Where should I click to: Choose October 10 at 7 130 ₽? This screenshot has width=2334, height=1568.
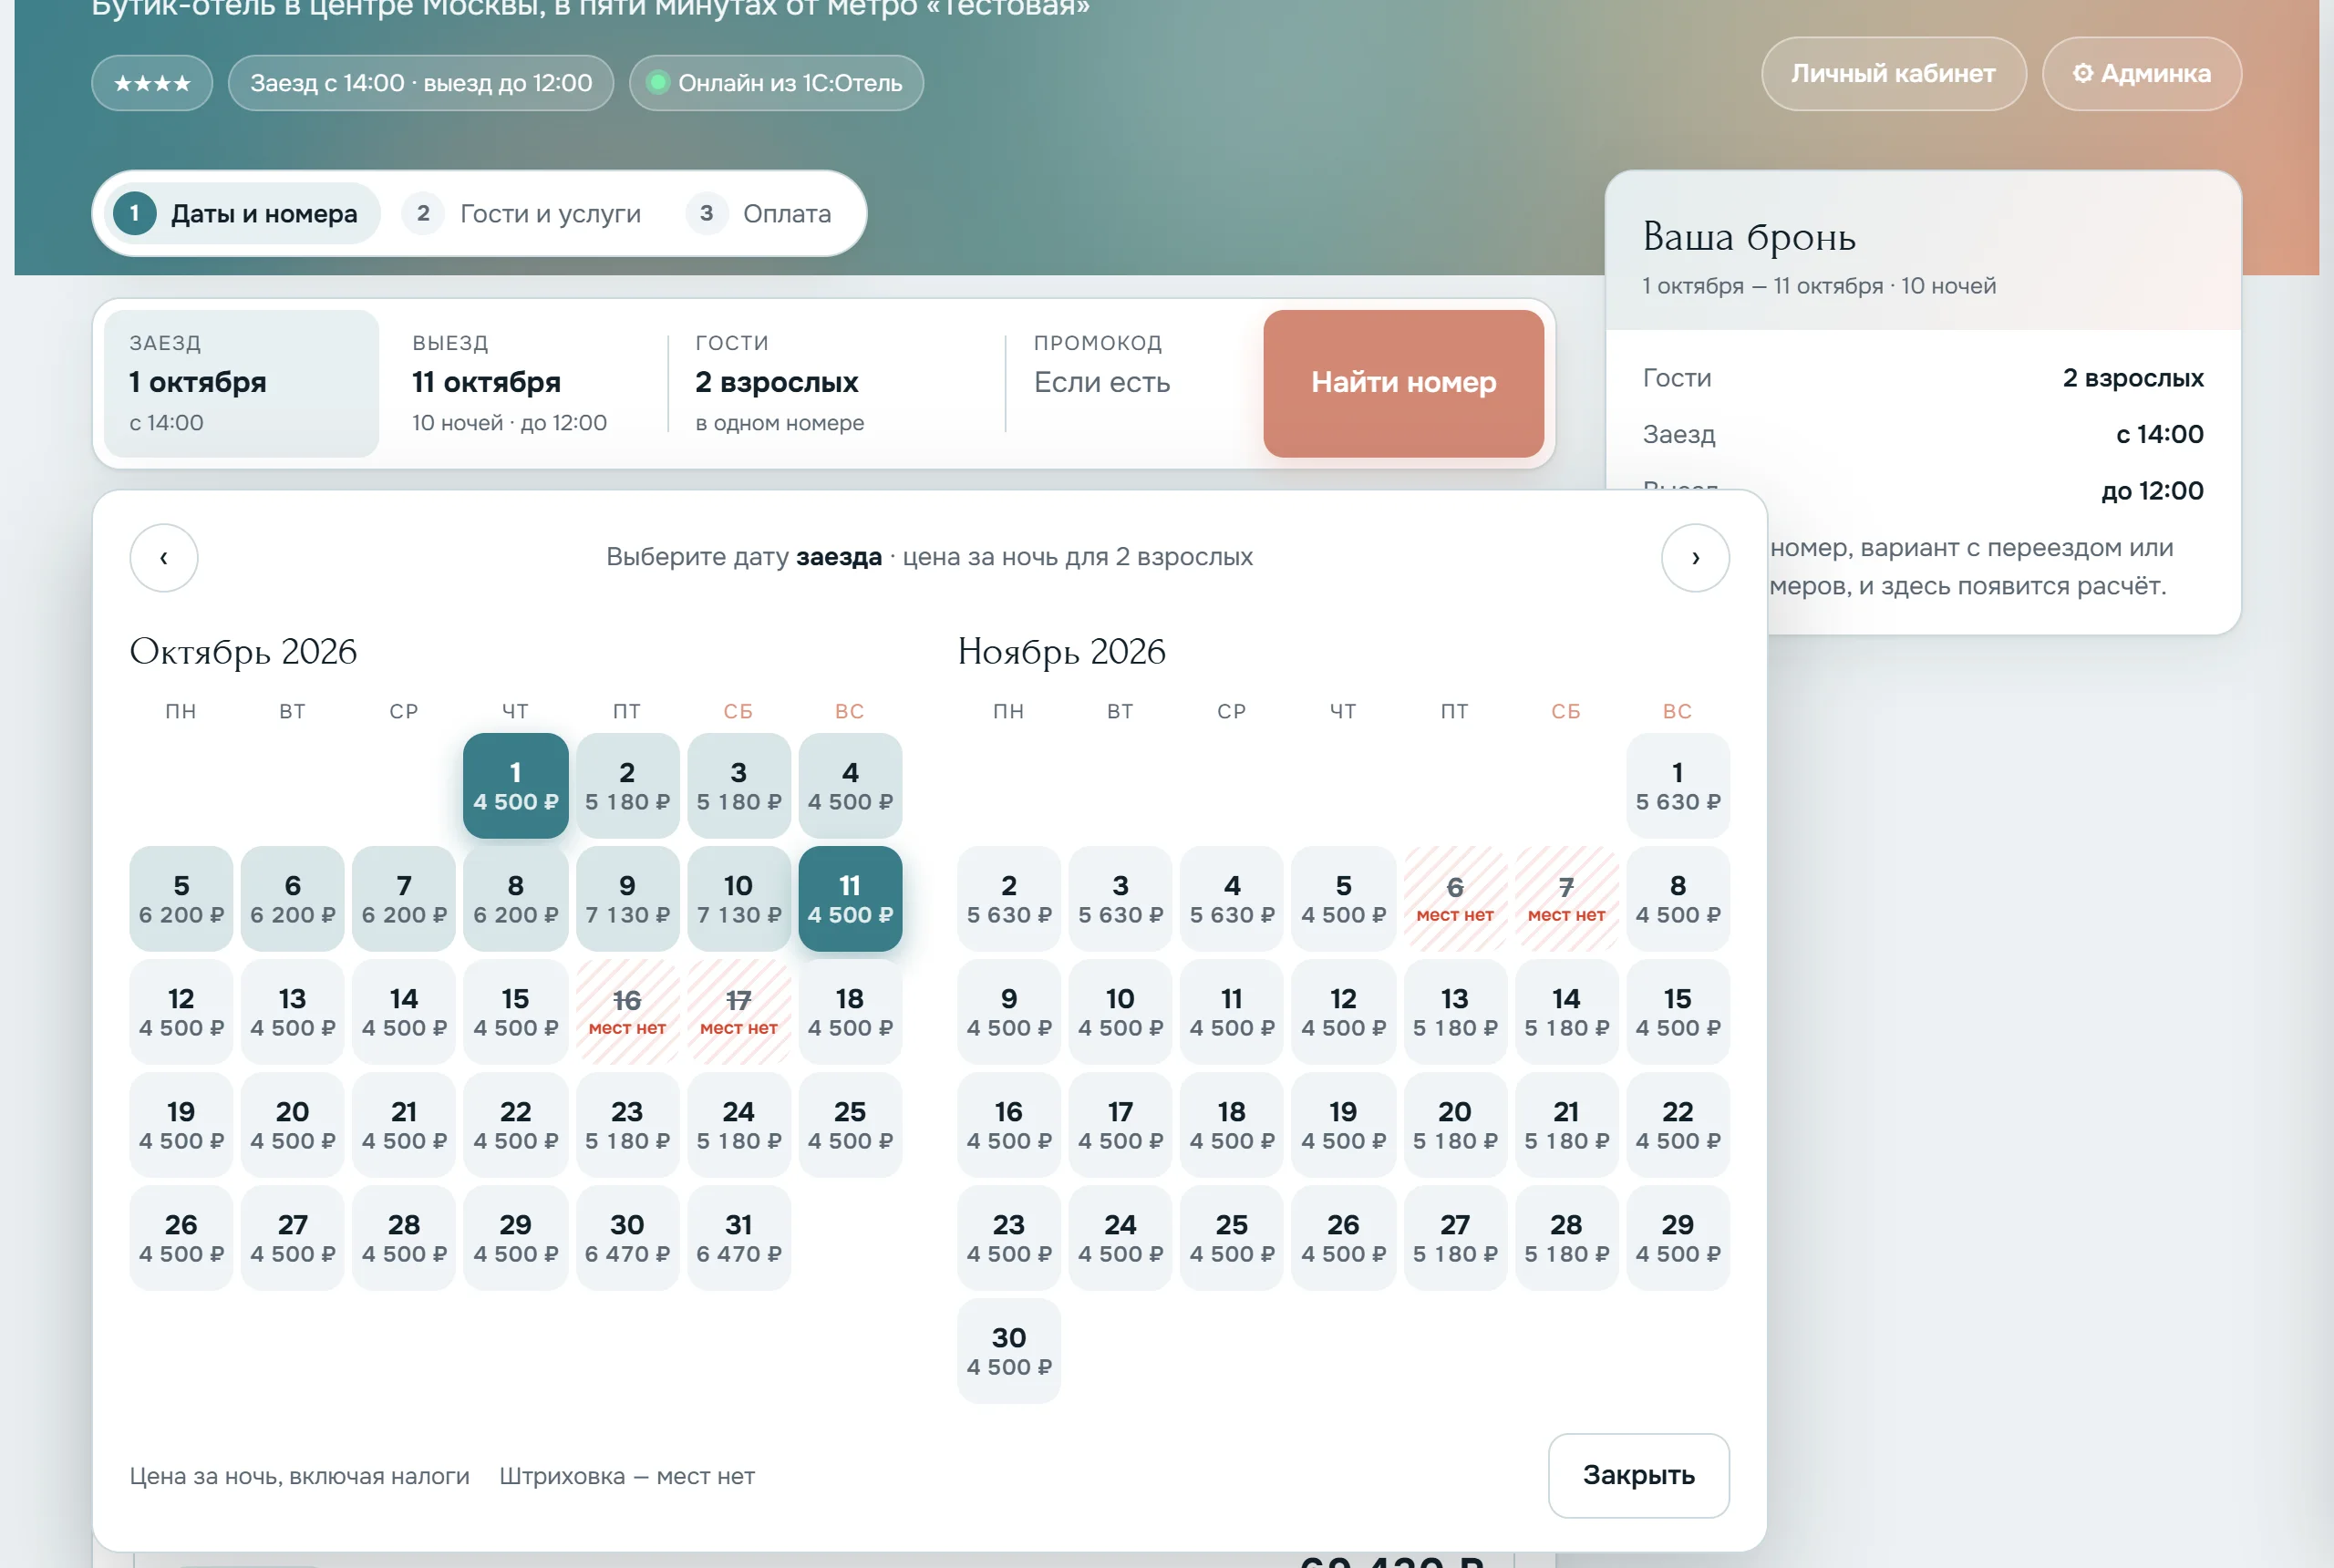[738, 898]
